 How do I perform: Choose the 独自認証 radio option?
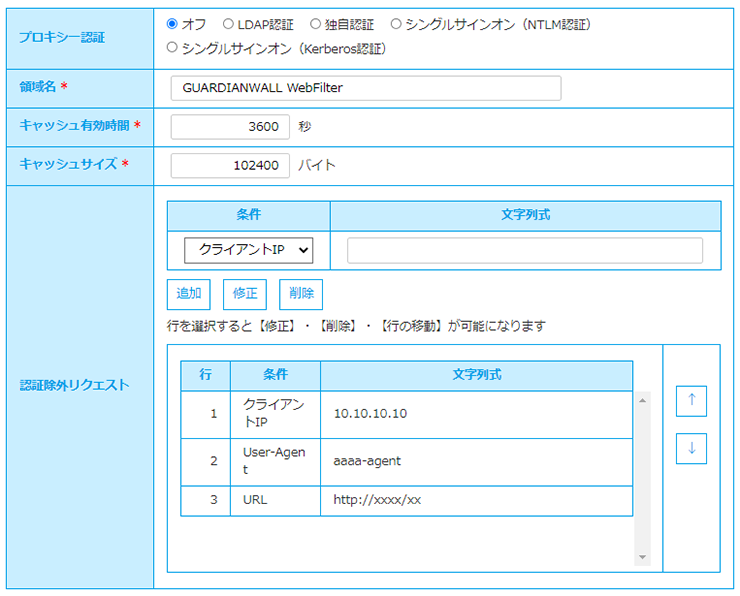click(316, 24)
